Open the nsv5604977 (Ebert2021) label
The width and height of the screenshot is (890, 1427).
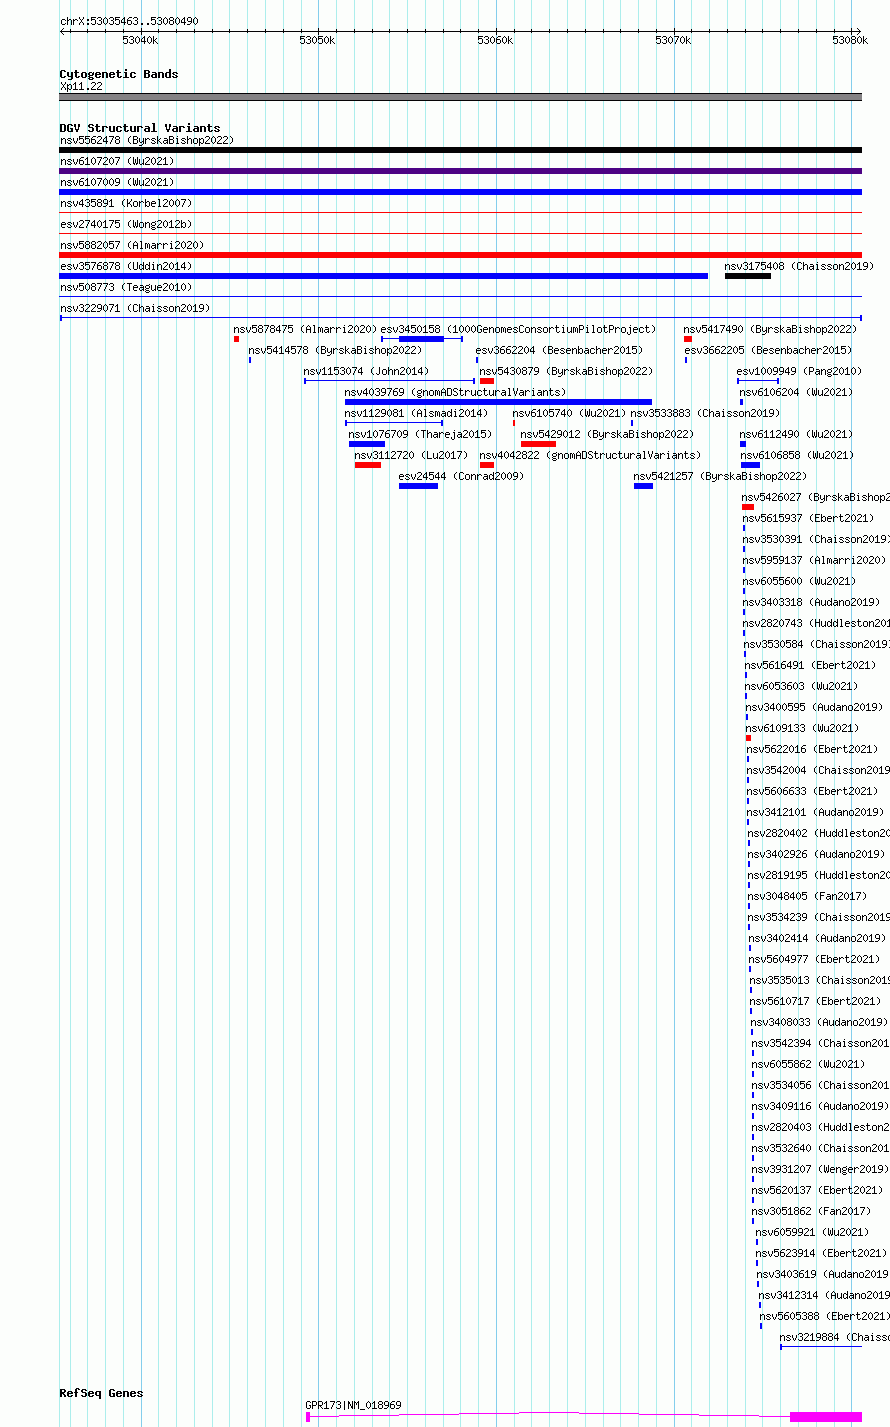point(816,959)
